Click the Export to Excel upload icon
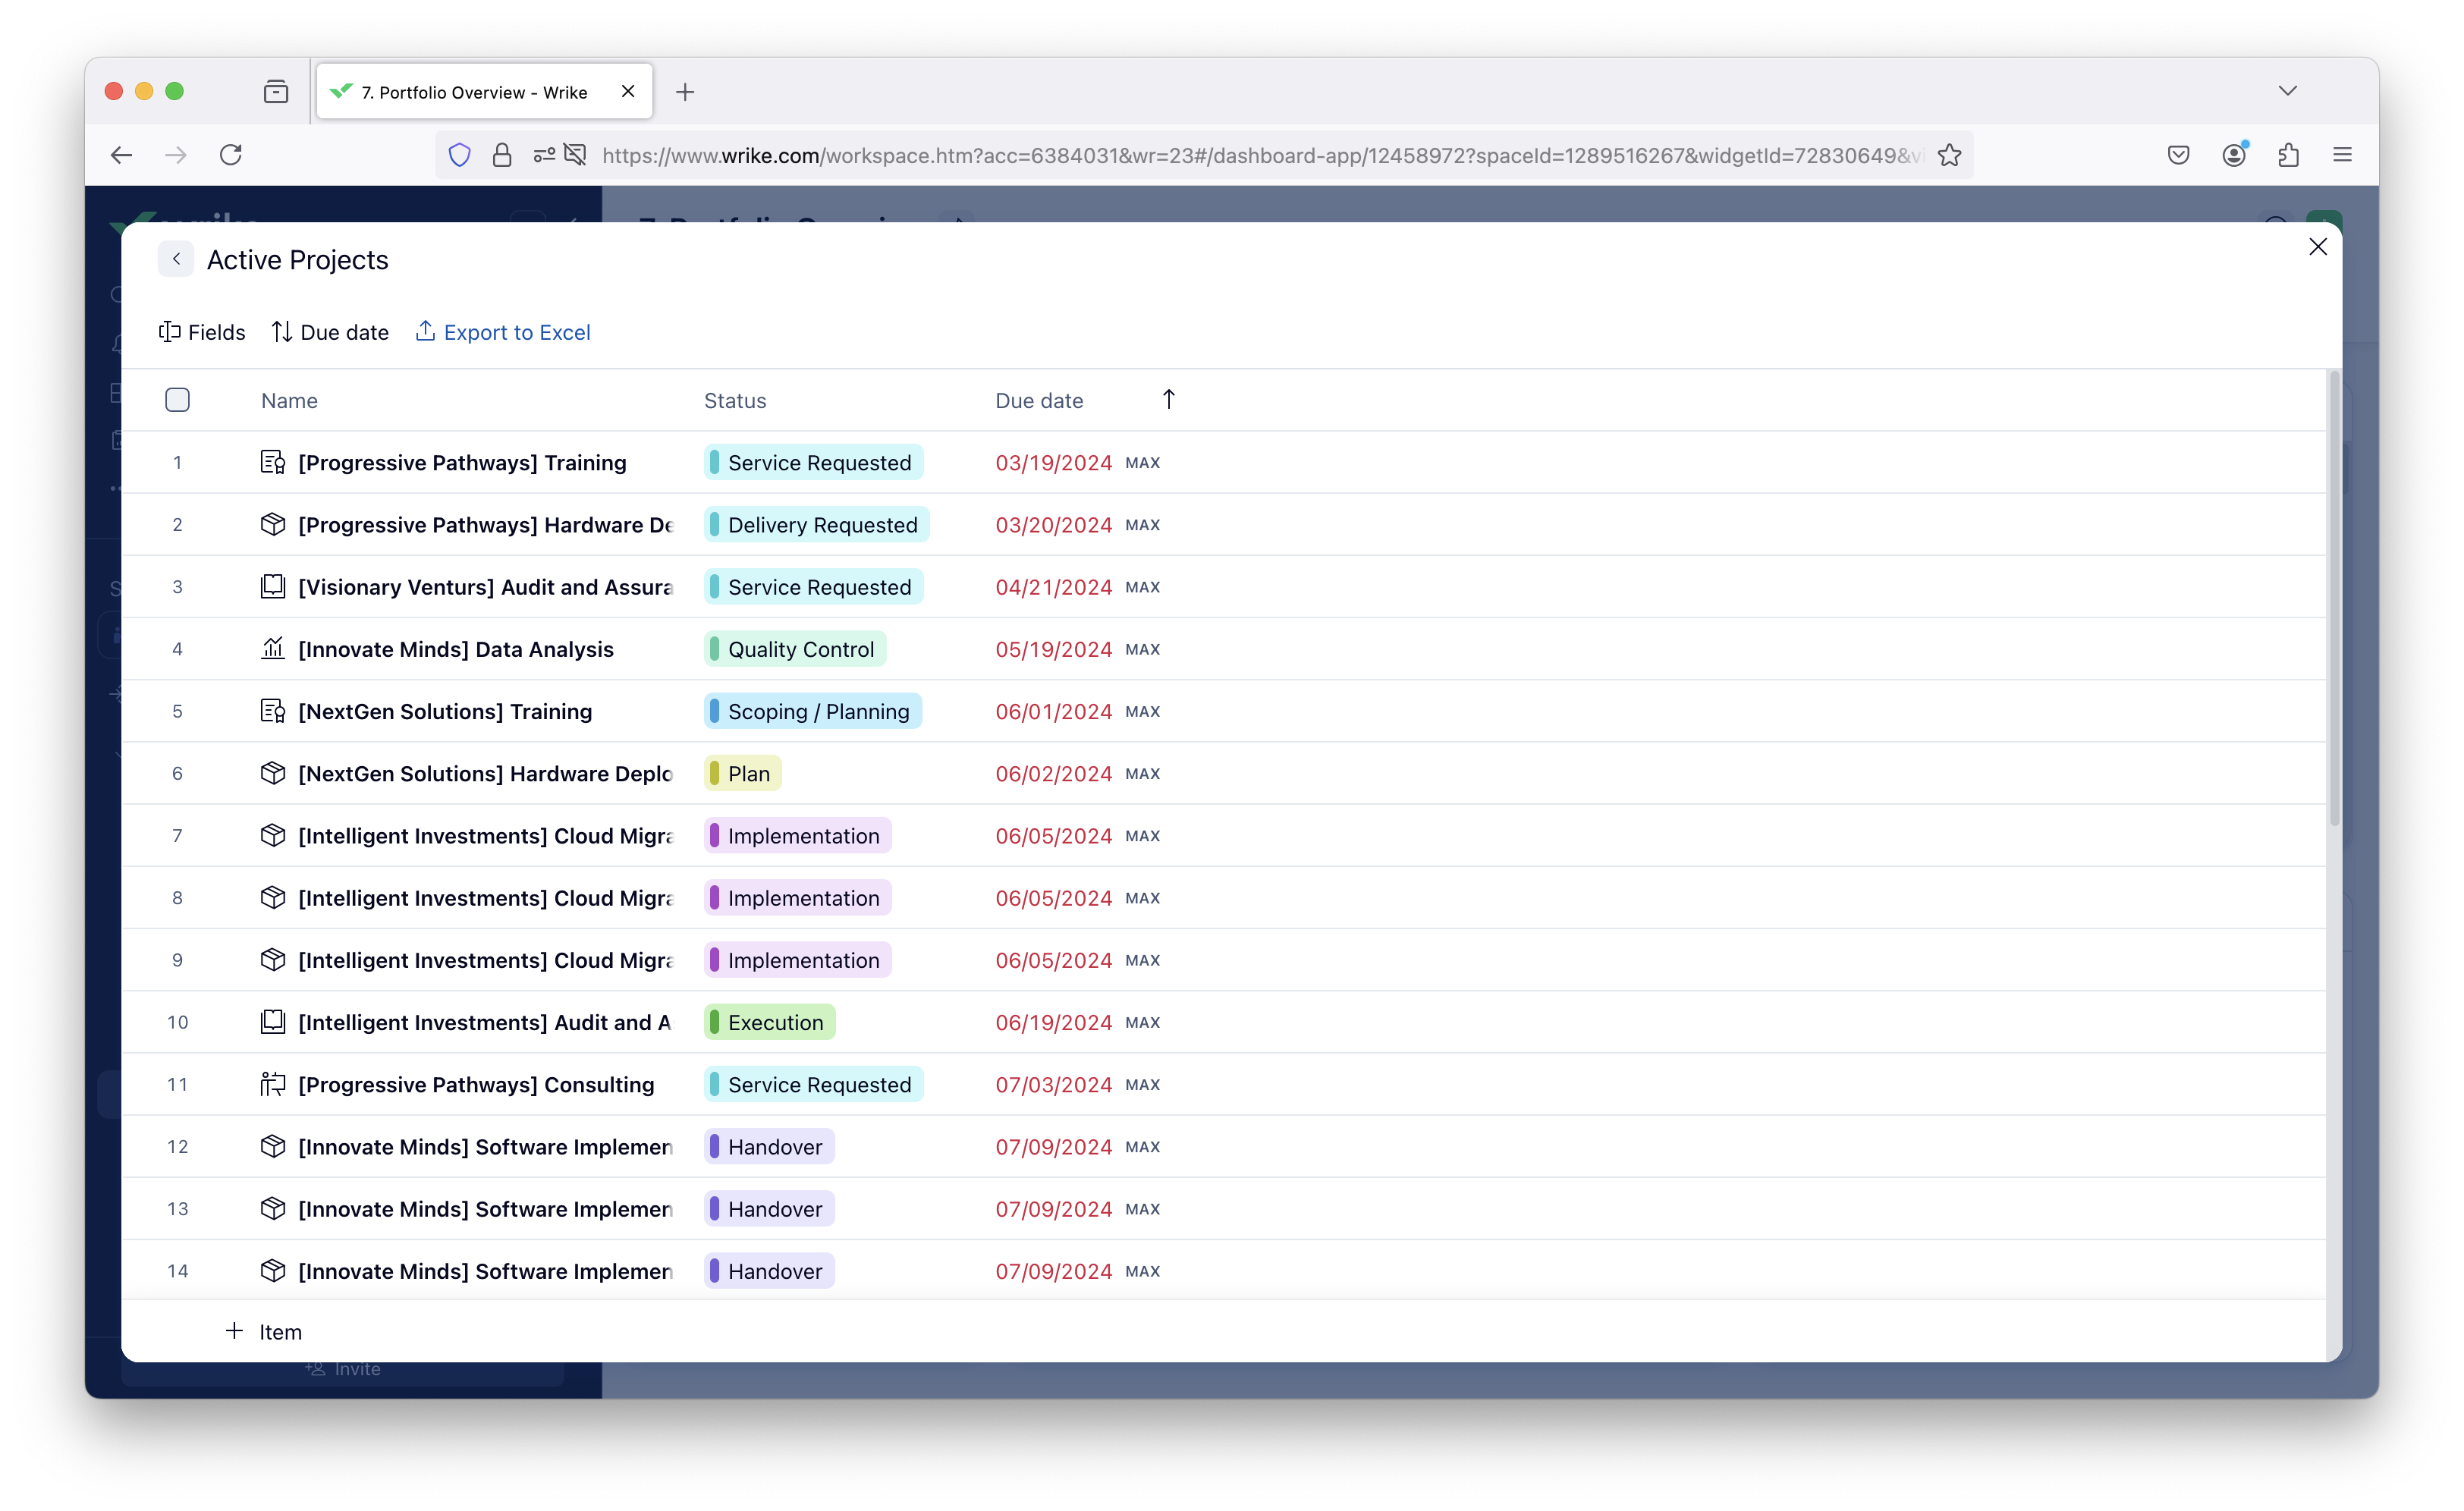 pos(425,331)
